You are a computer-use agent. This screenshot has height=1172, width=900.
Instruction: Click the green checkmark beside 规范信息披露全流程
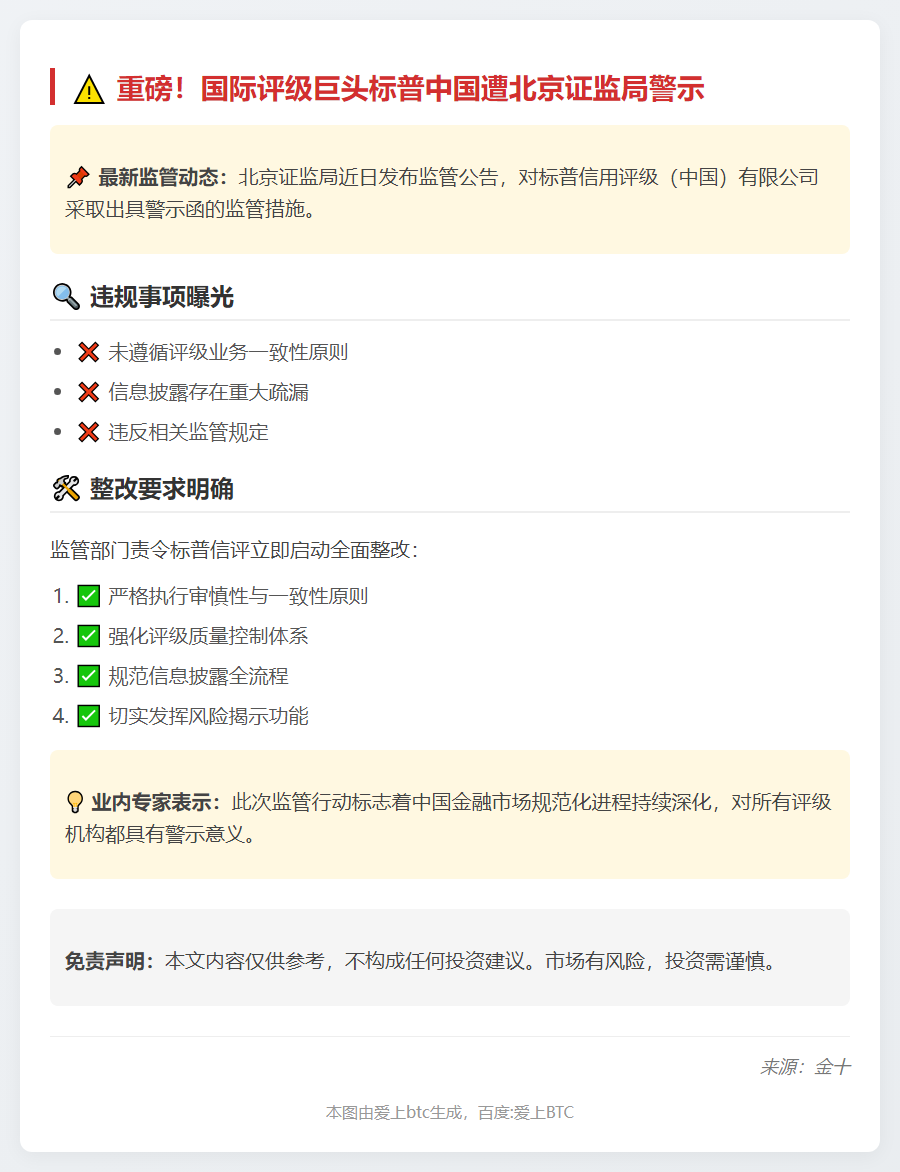[88, 676]
